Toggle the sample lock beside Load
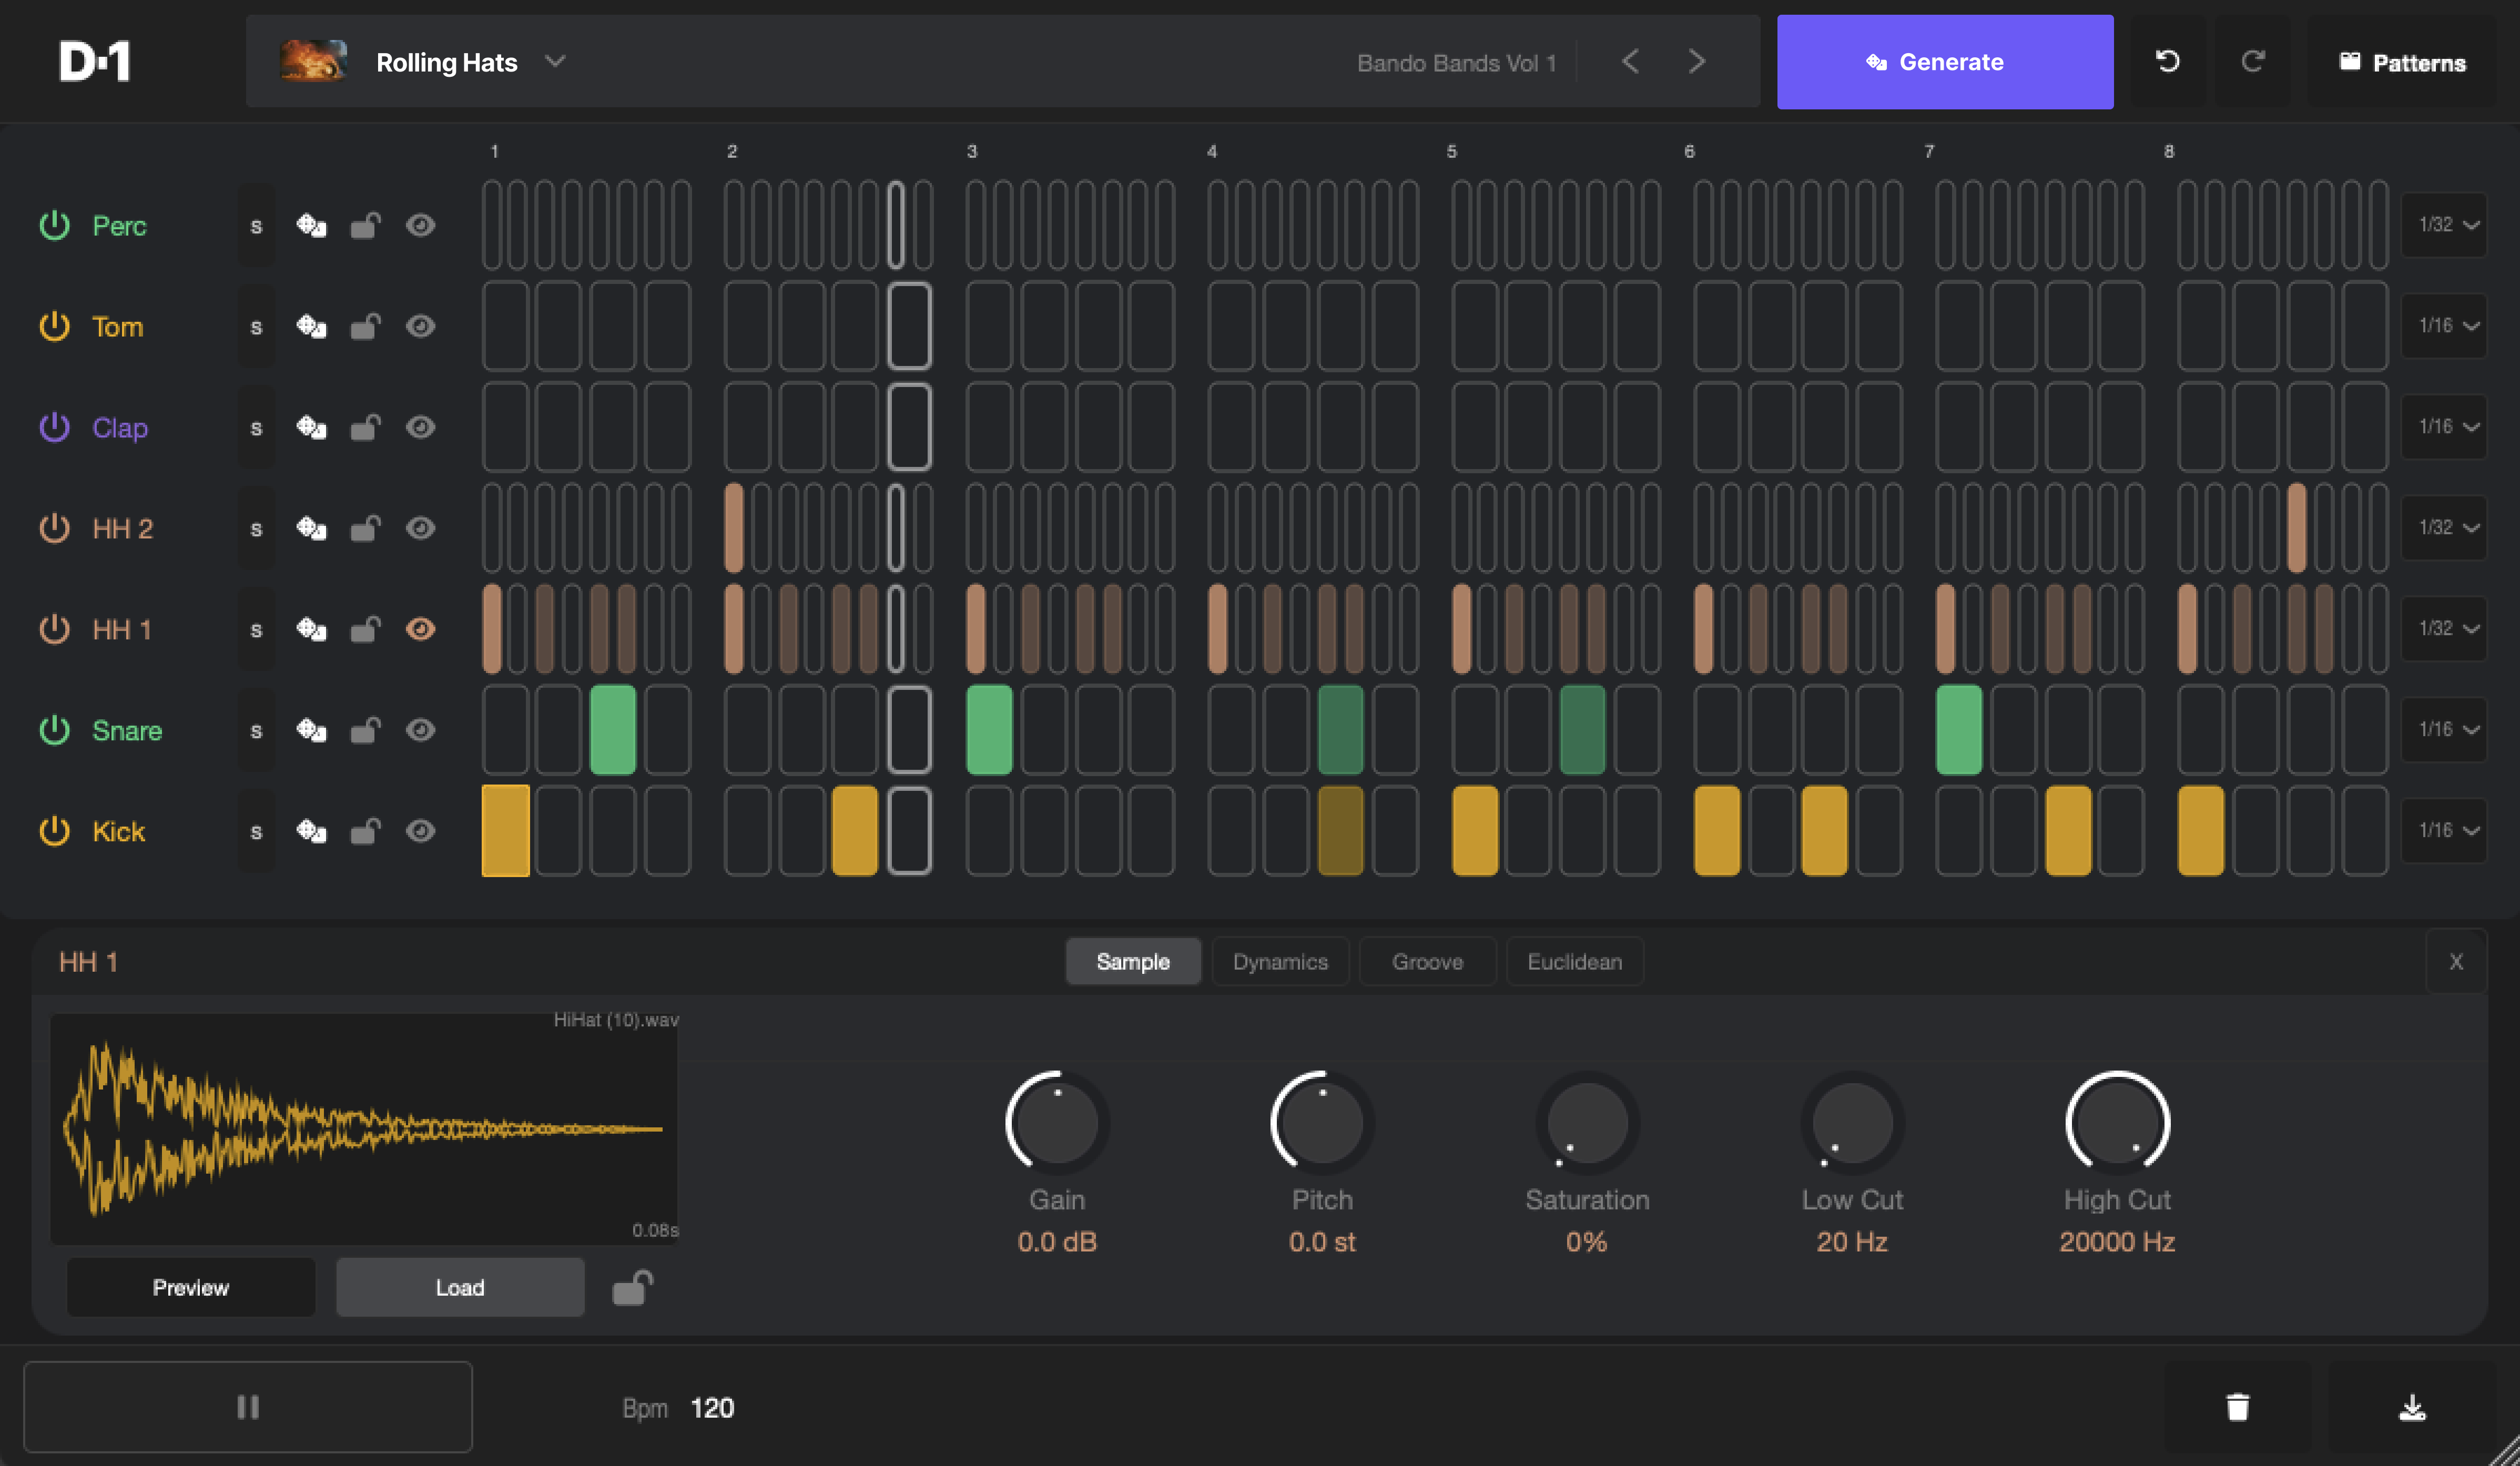Screen dimensions: 2520x1466 [x=632, y=1287]
